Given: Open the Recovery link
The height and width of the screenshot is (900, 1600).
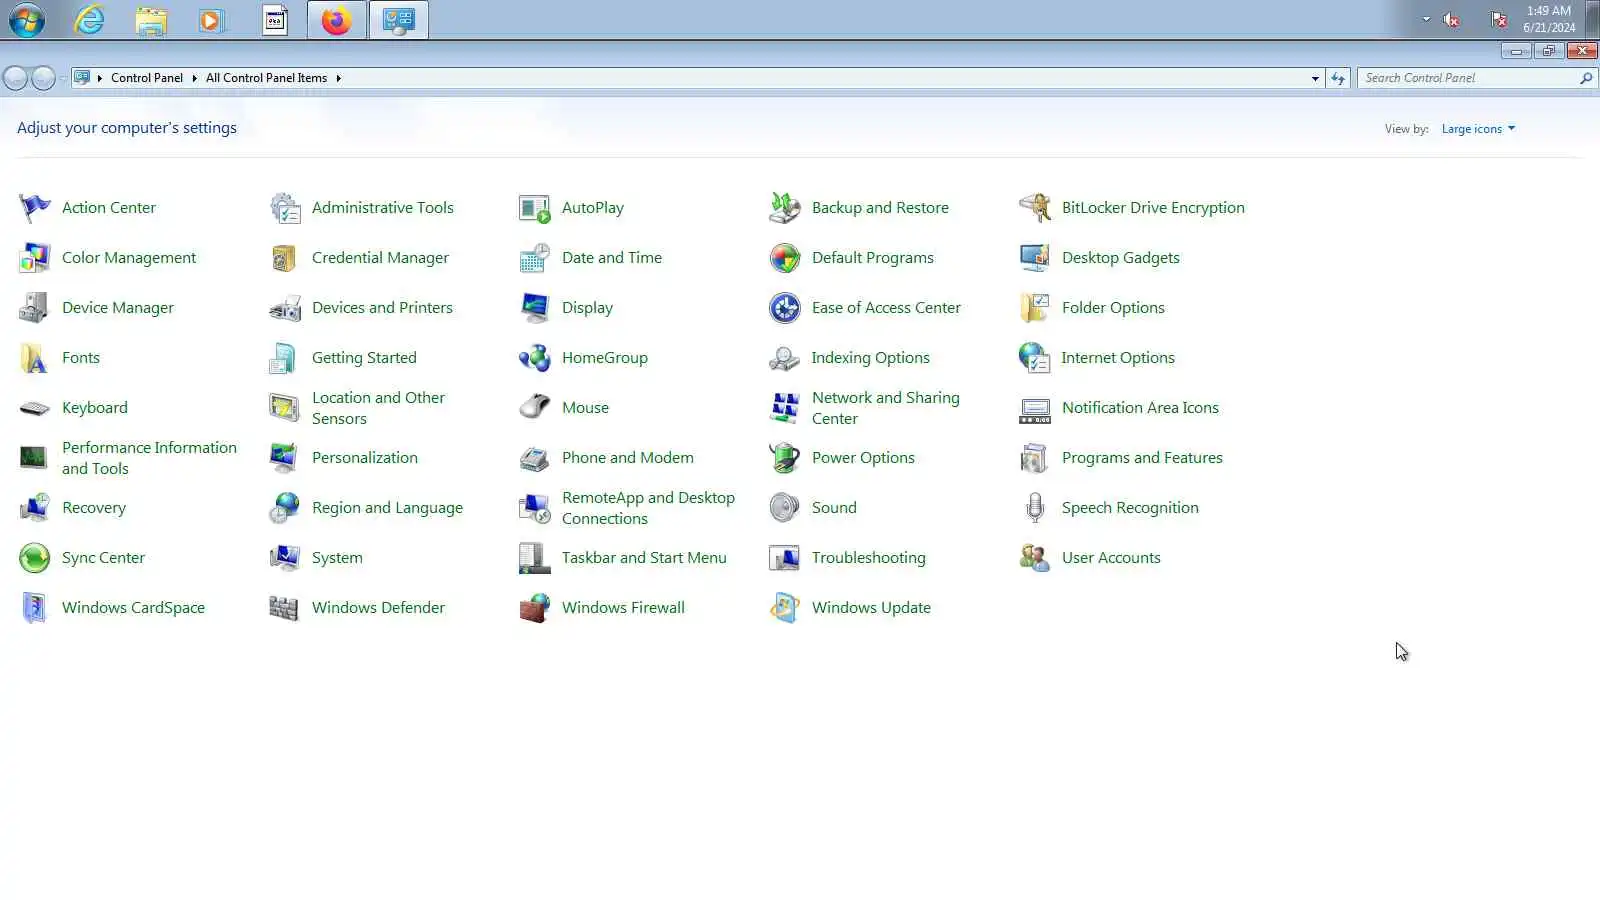Looking at the screenshot, I should [94, 508].
